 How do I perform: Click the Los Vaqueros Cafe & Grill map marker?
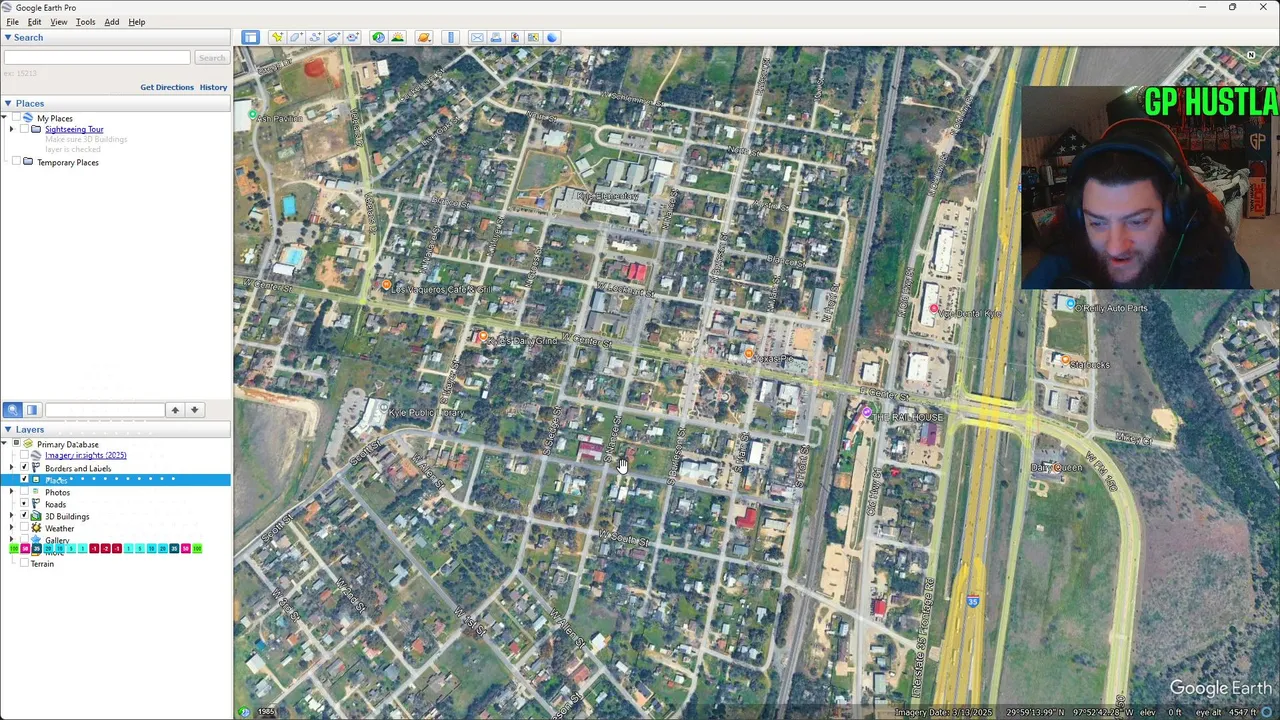[386, 286]
